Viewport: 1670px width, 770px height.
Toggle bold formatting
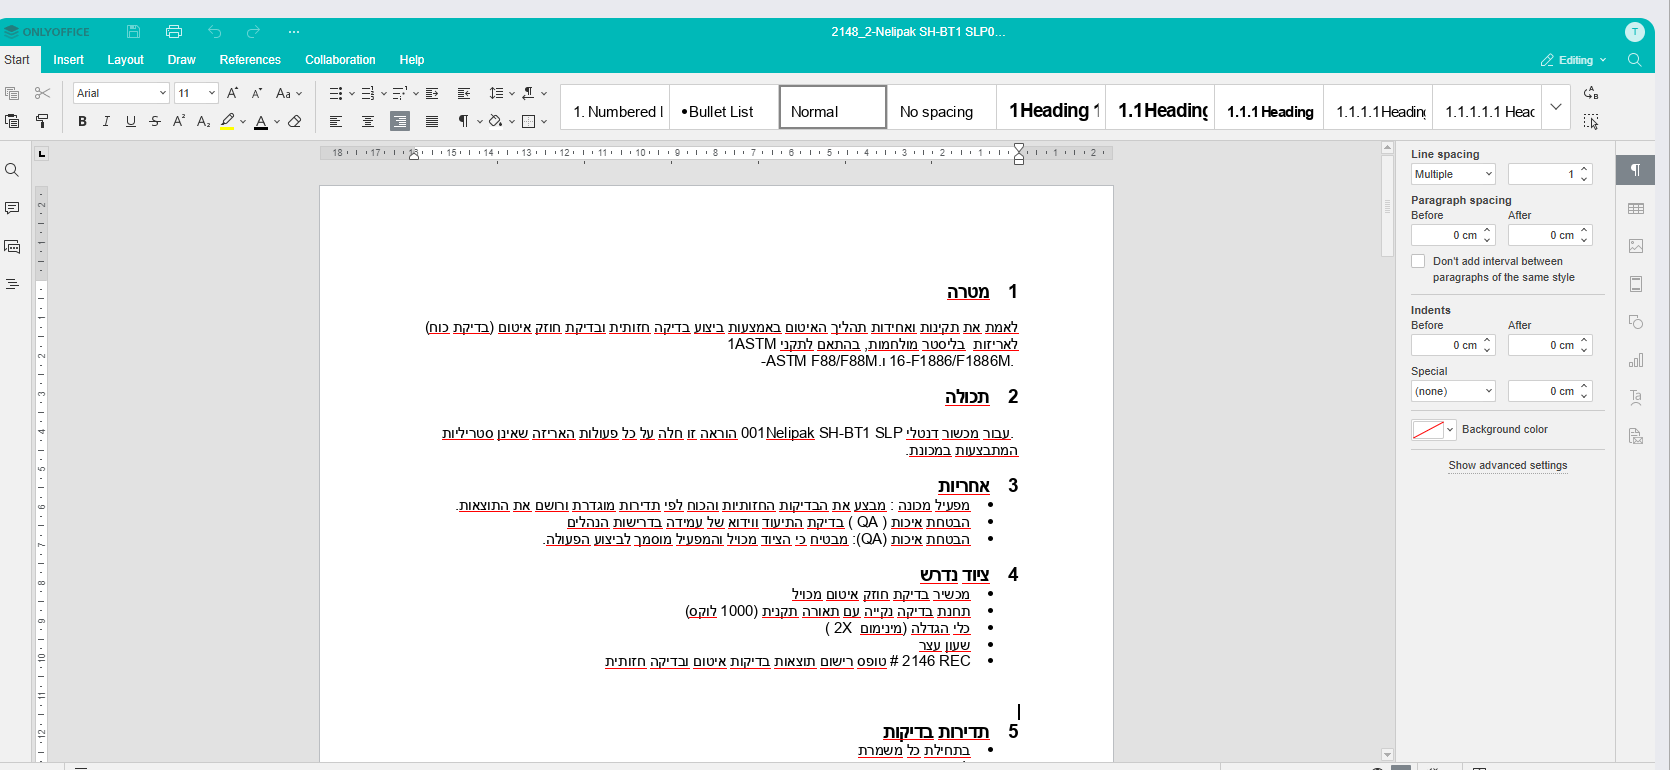point(82,122)
